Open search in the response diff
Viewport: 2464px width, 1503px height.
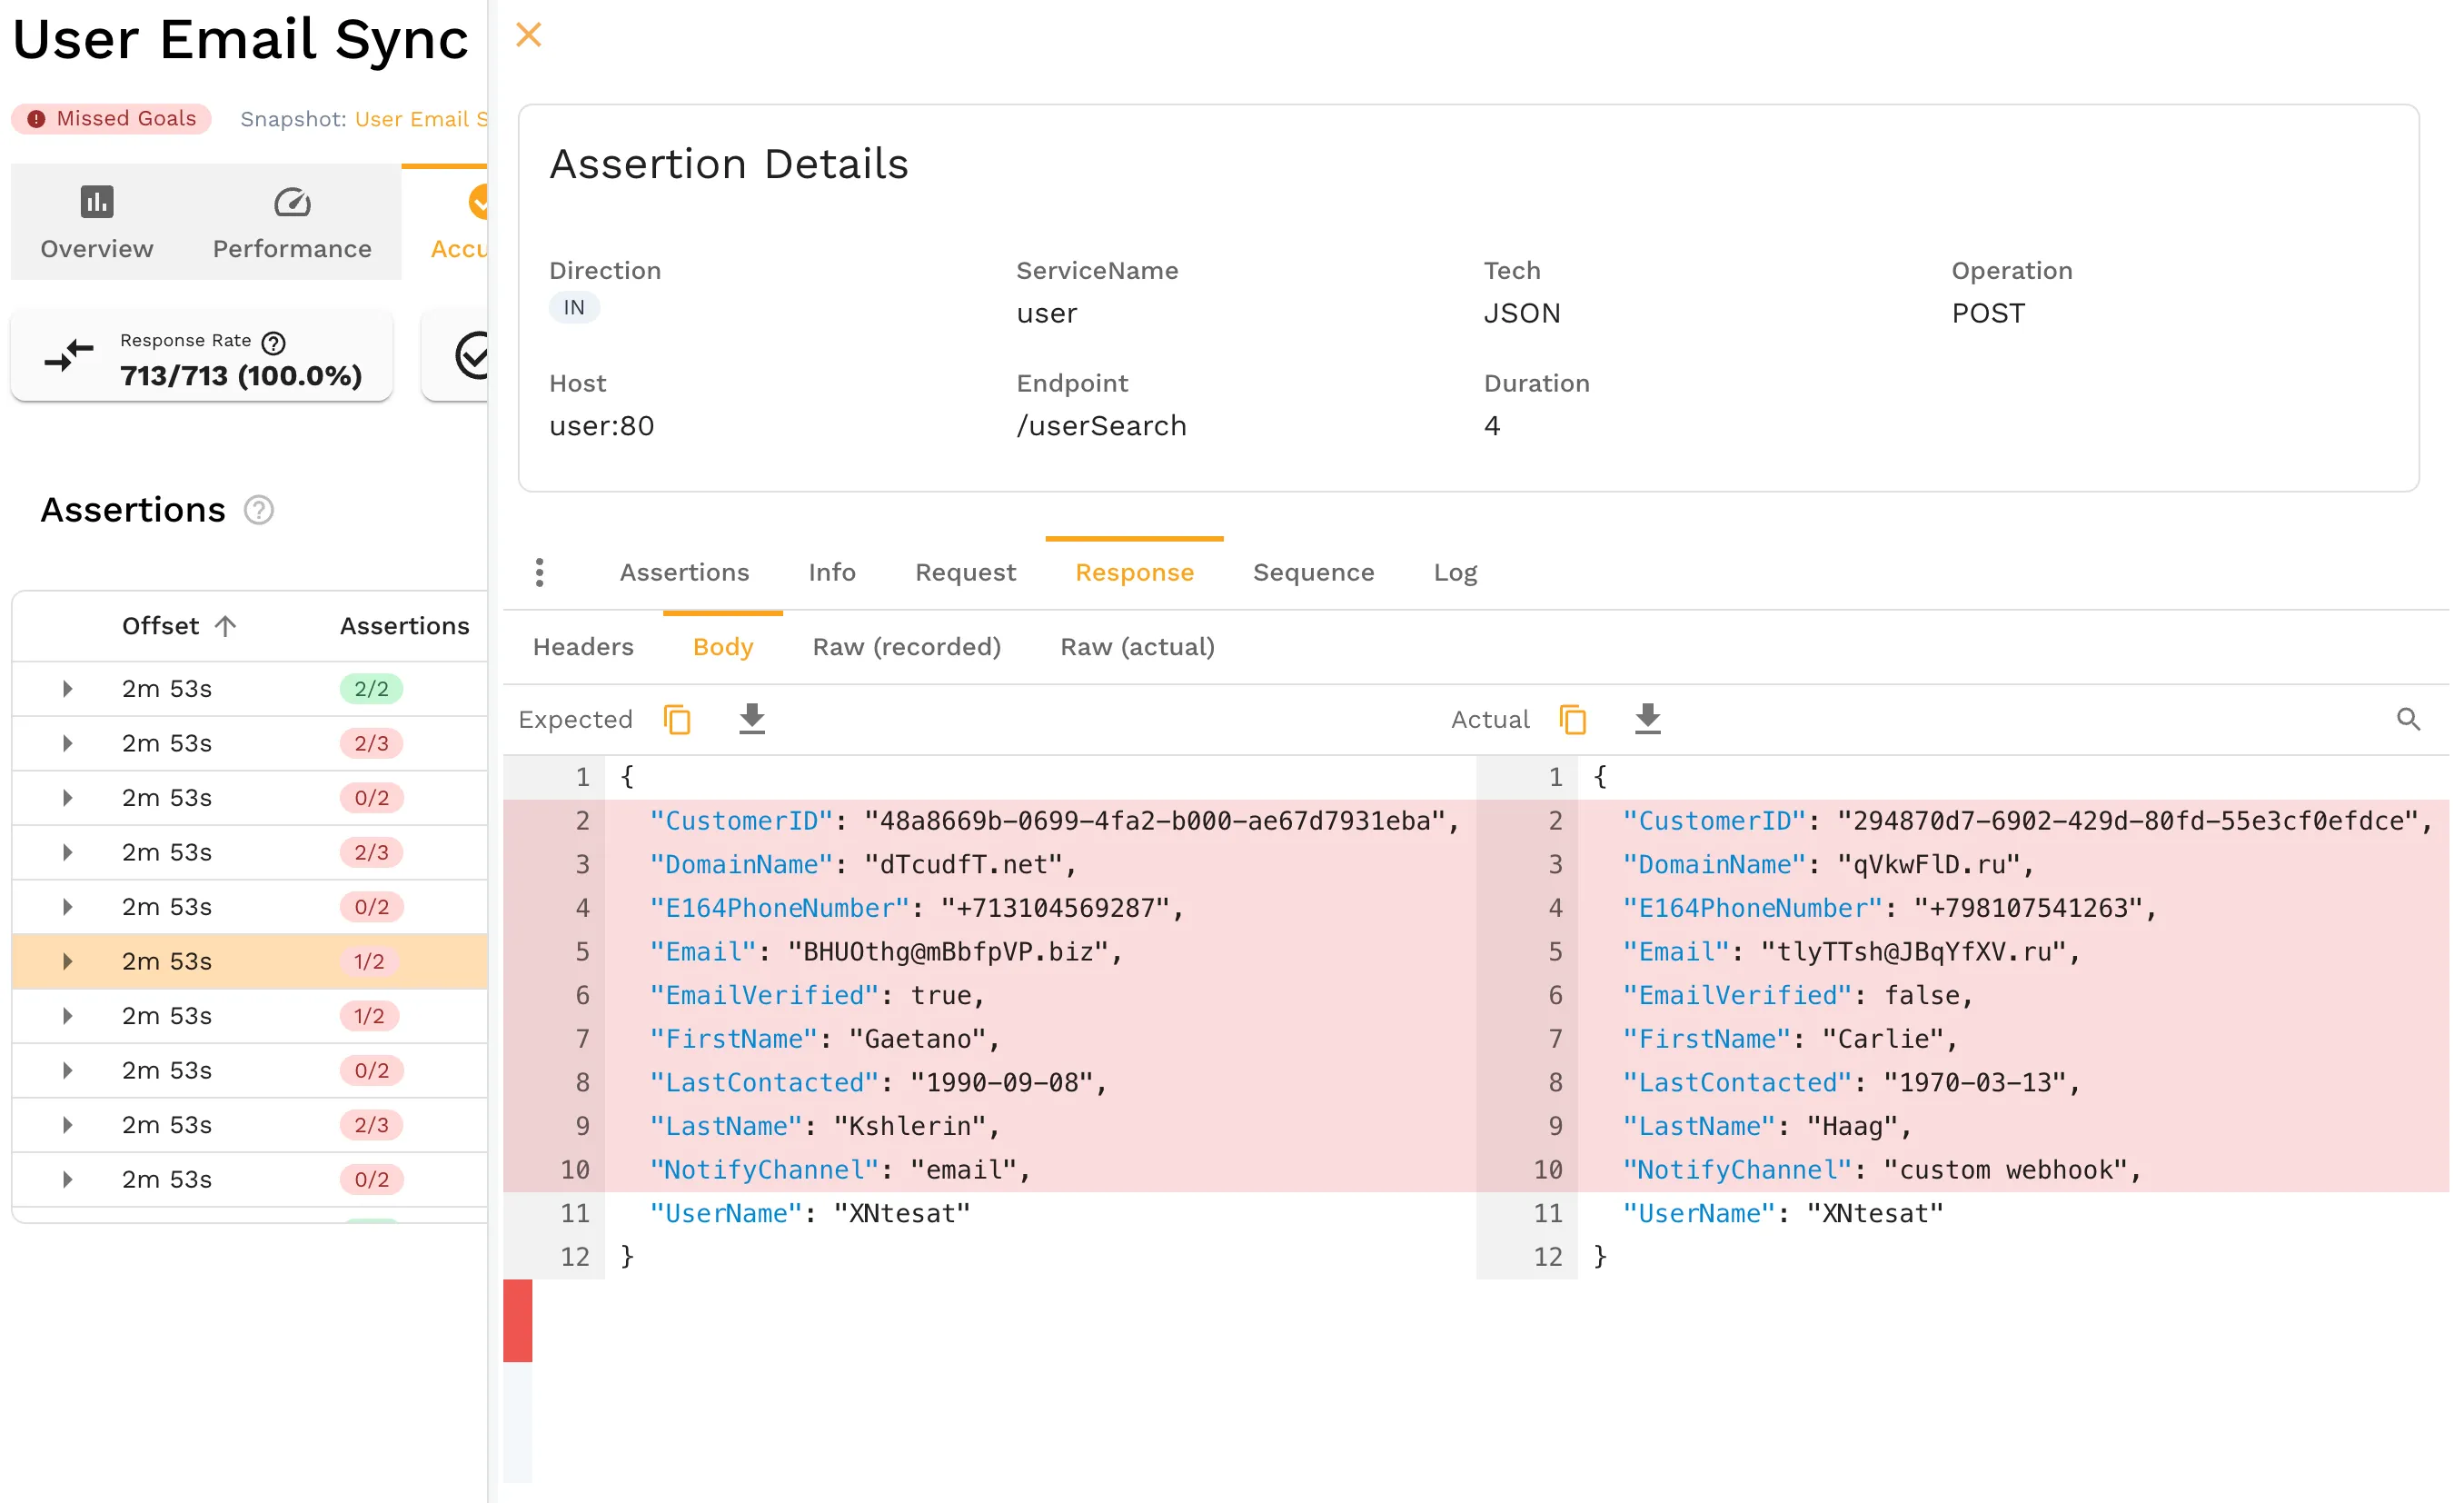point(2408,718)
